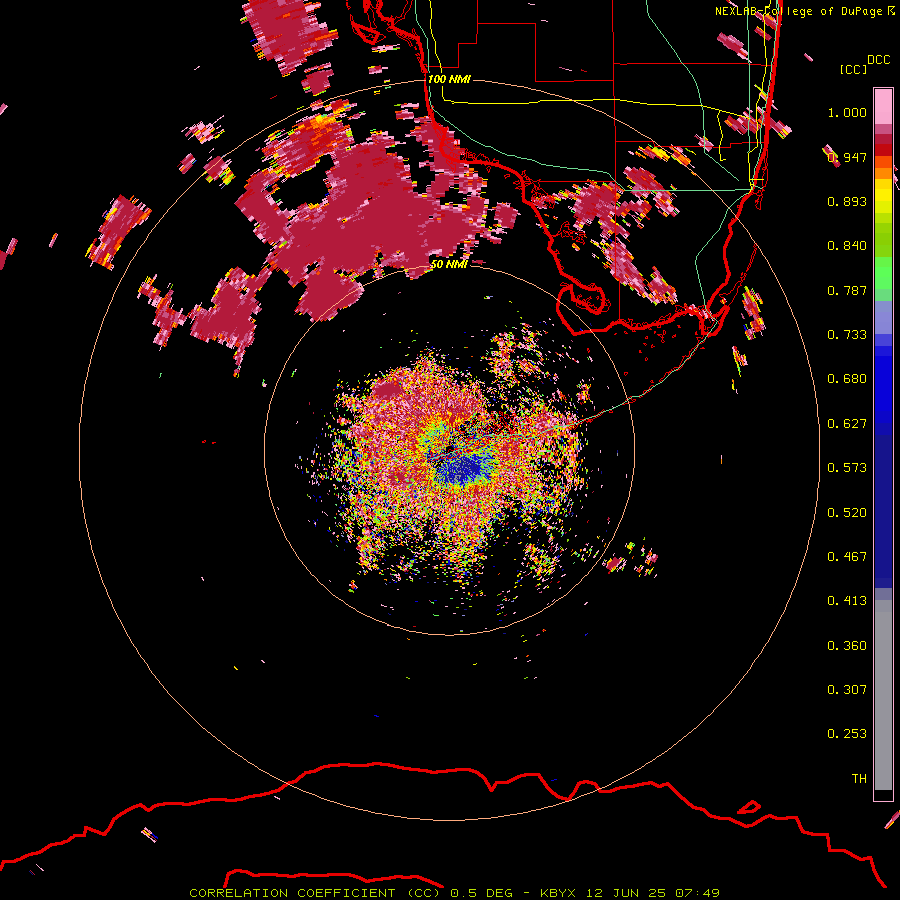
Task: Click the [CC] unit label above scale
Action: 853,69
